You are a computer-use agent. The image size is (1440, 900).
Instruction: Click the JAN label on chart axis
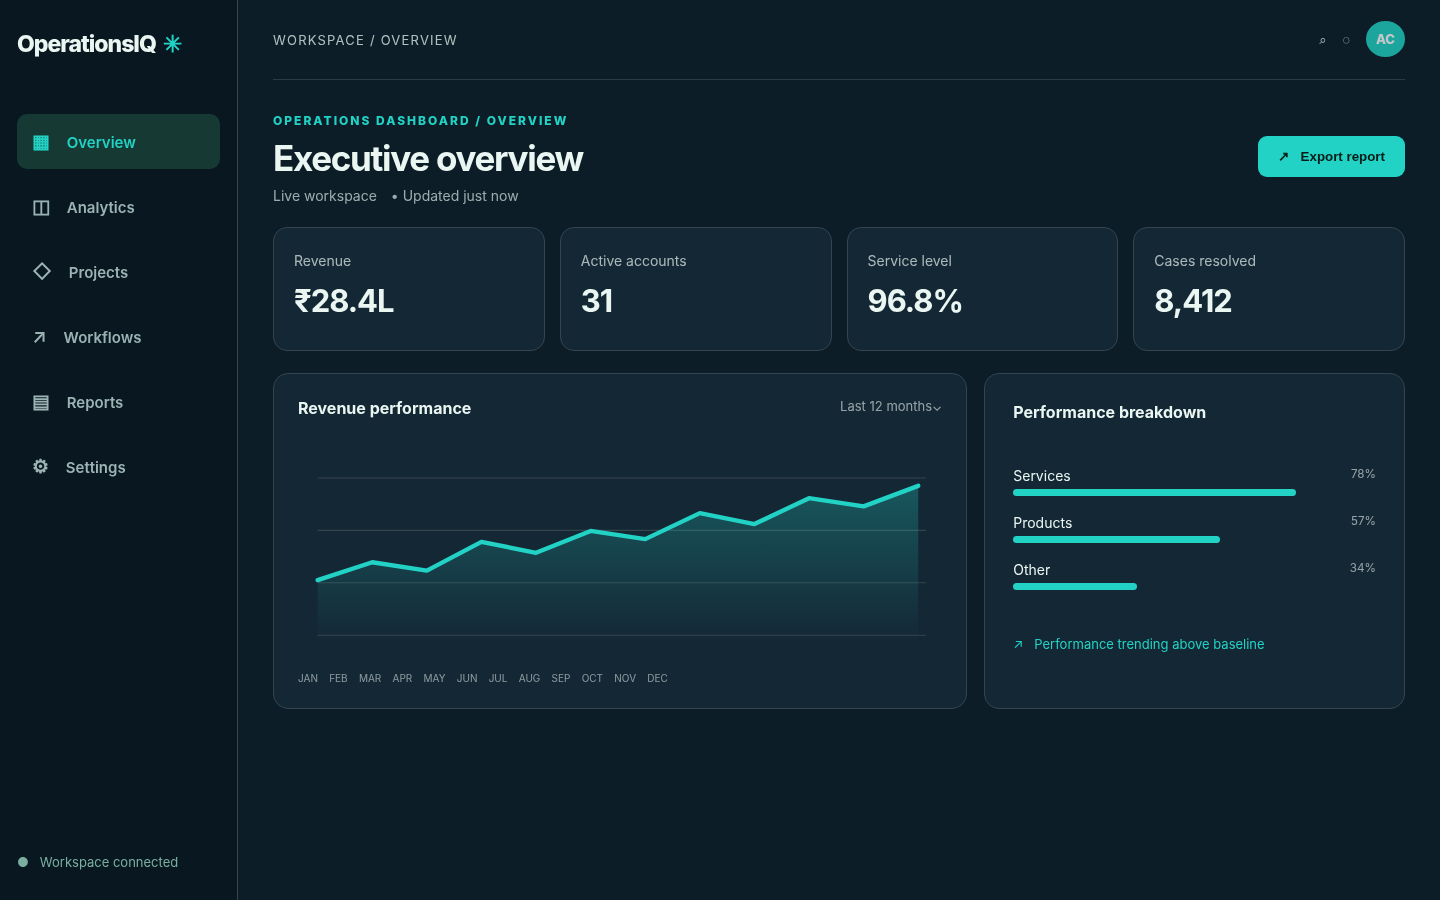pyautogui.click(x=308, y=678)
